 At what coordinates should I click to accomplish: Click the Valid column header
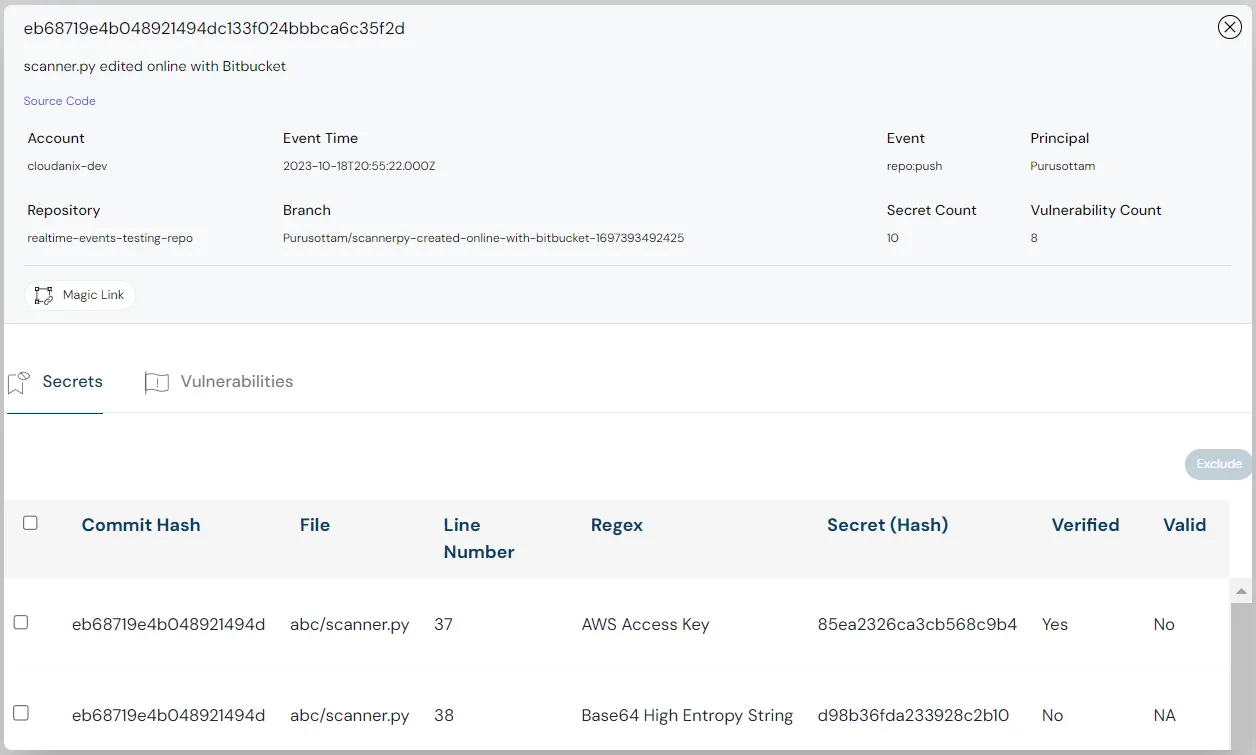pos(1184,525)
